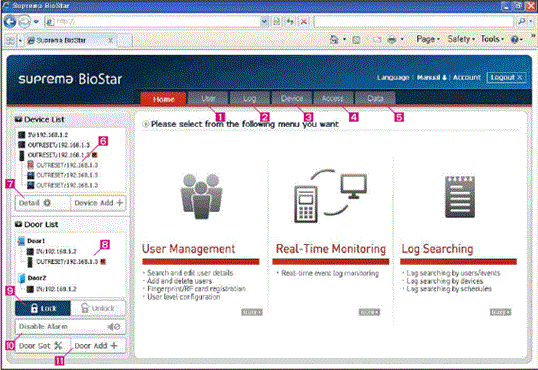Open the Log Searching heading link
This screenshot has height=370, width=538.
click(x=437, y=249)
